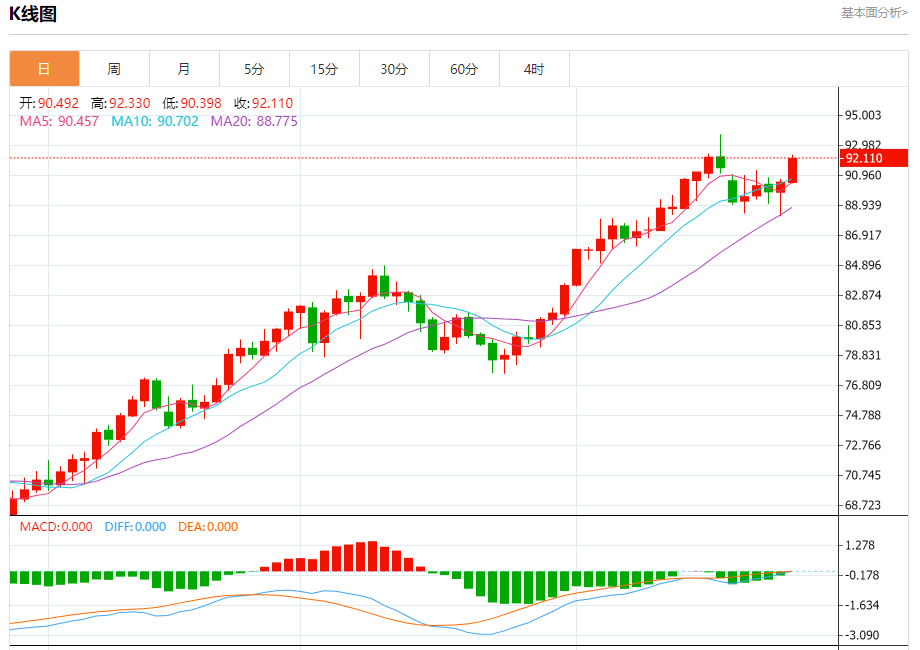The image size is (920, 650).
Task: Click the blue DIFF value label
Action: pyautogui.click(x=135, y=526)
